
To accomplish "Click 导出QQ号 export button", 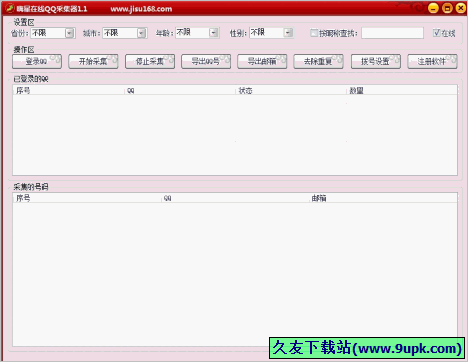I will point(206,61).
